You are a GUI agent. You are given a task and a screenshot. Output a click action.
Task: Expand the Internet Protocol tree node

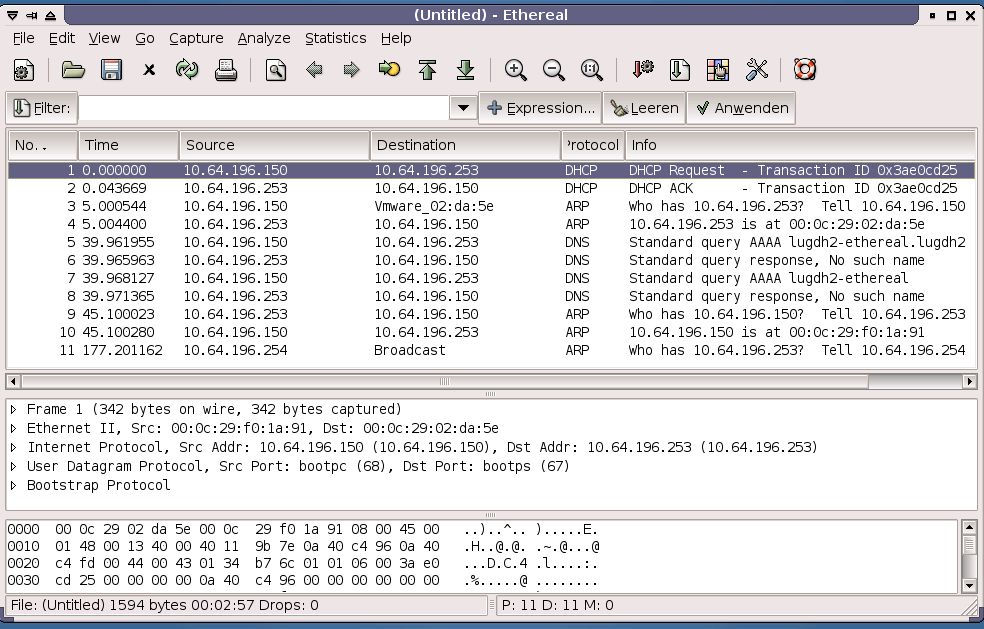pos(14,448)
